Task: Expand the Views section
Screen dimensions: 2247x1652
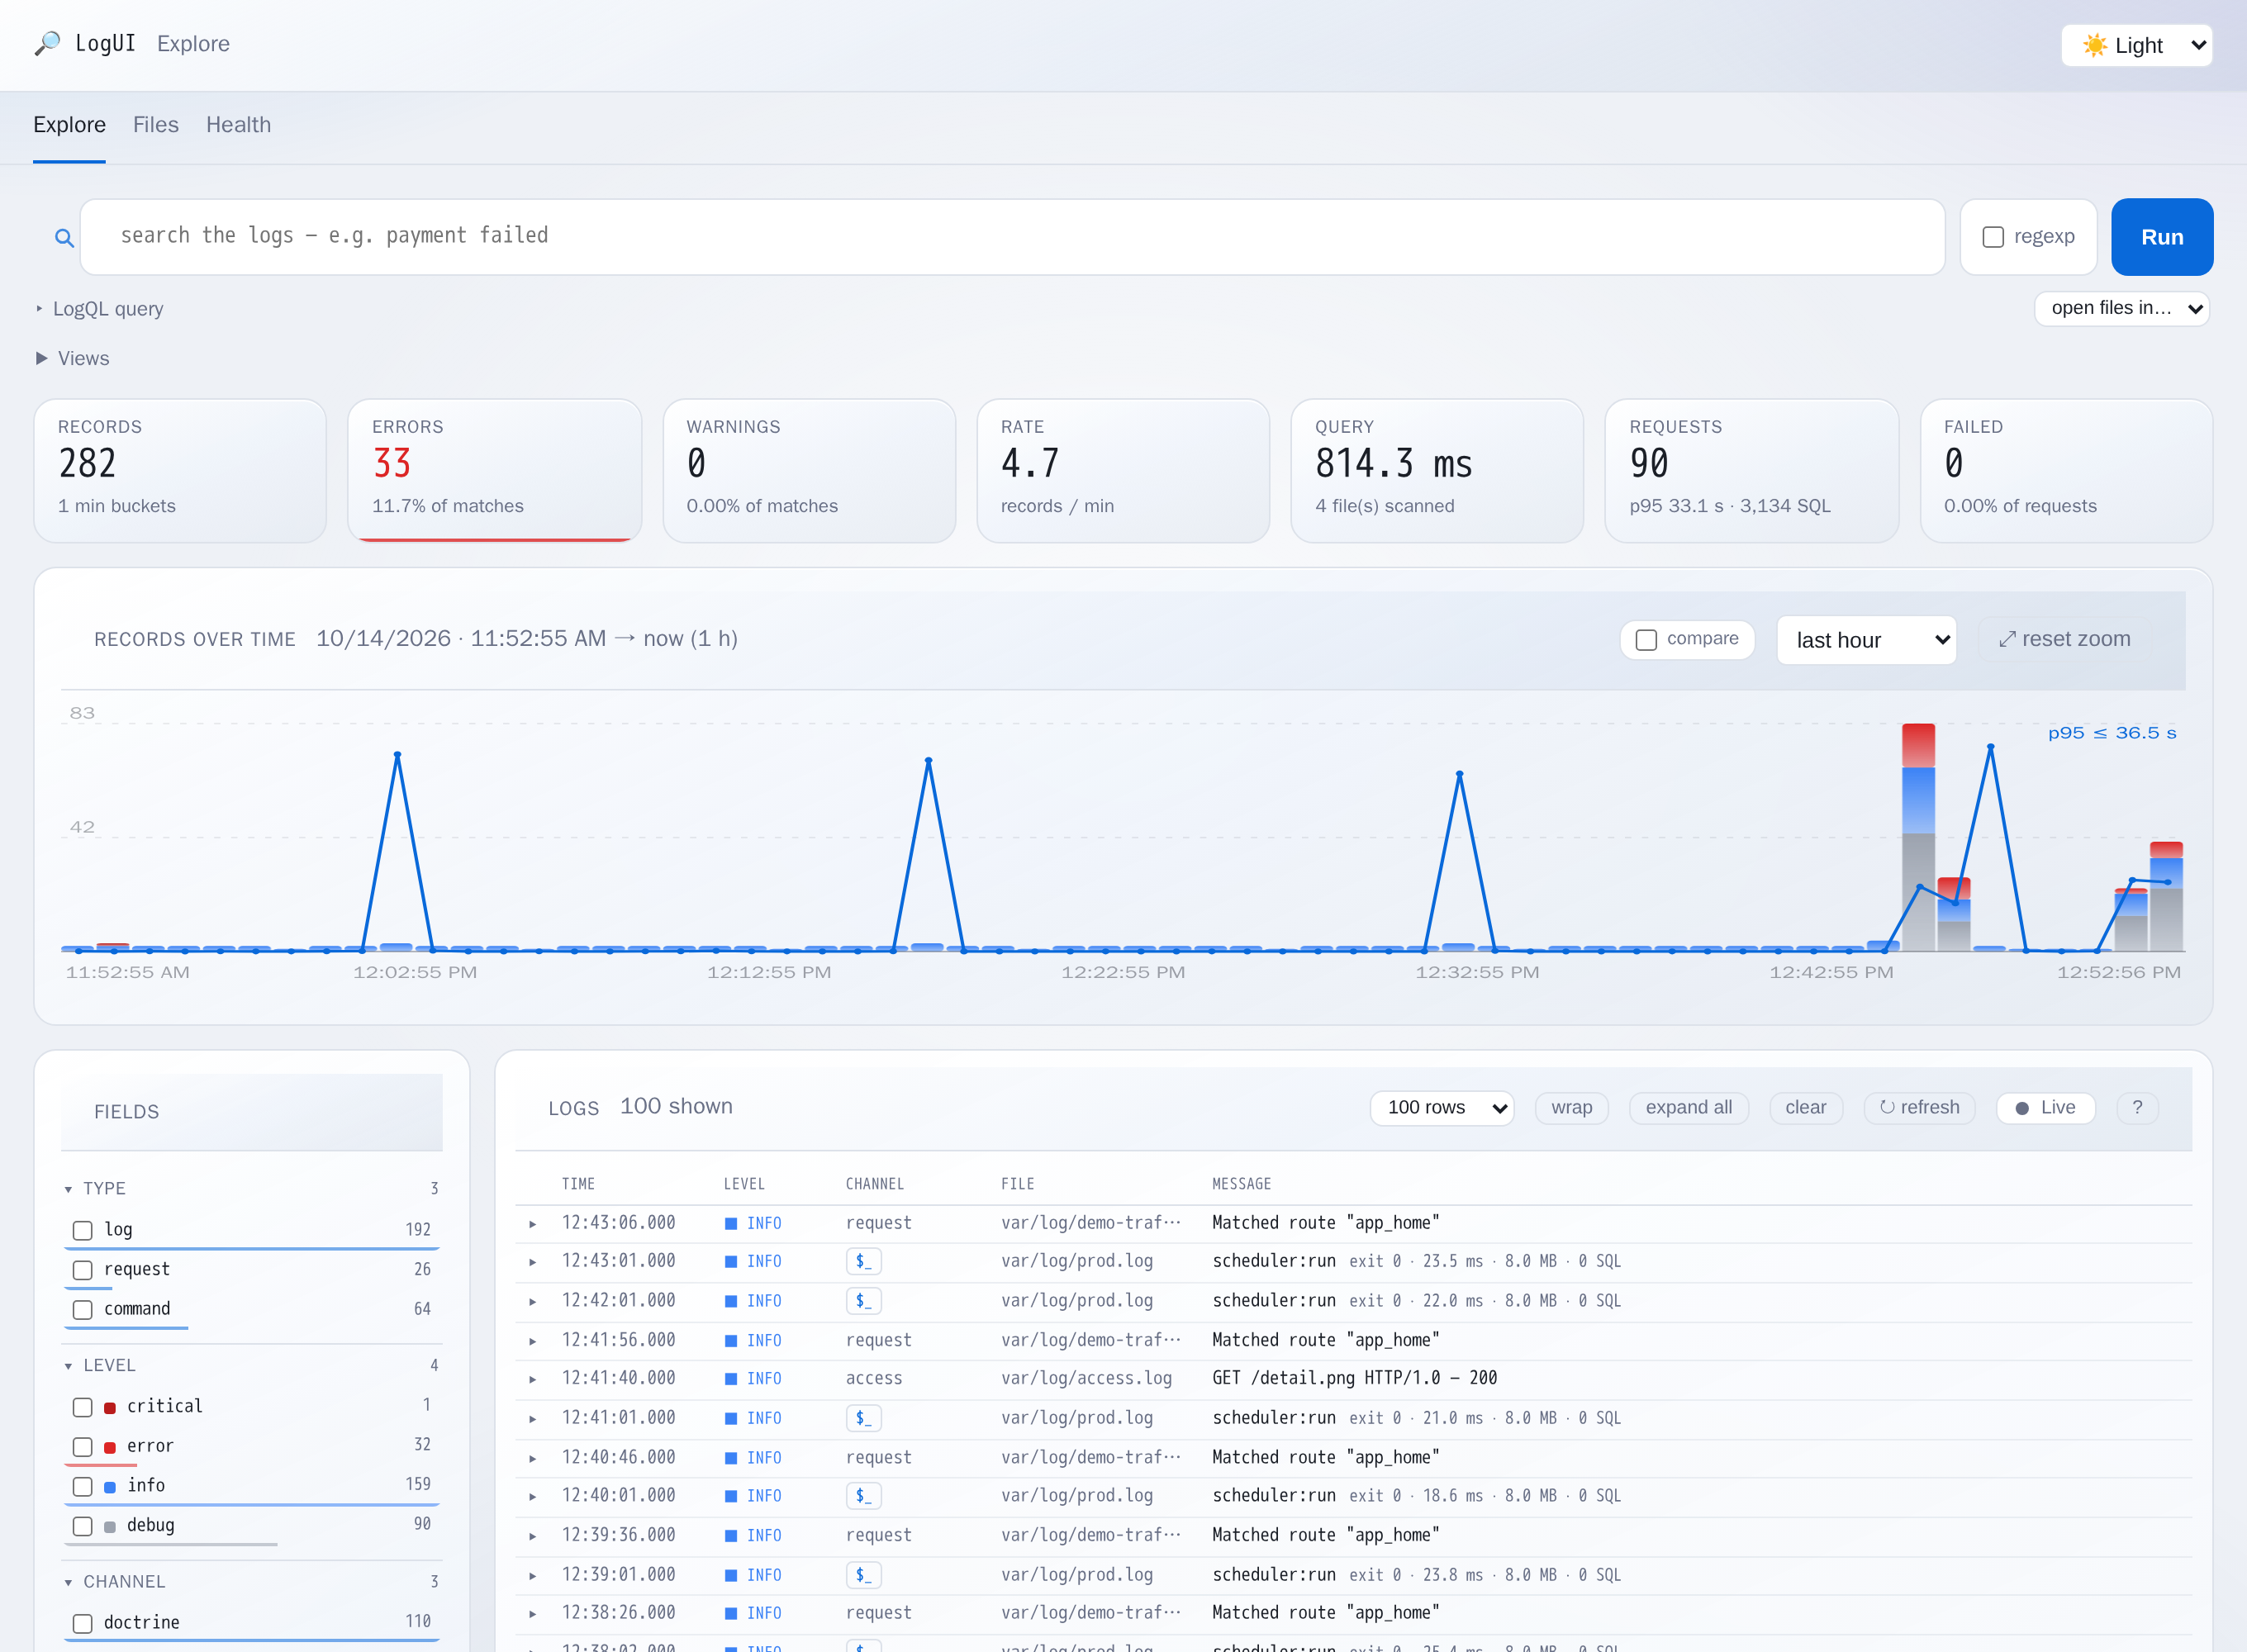Action: click(72, 358)
